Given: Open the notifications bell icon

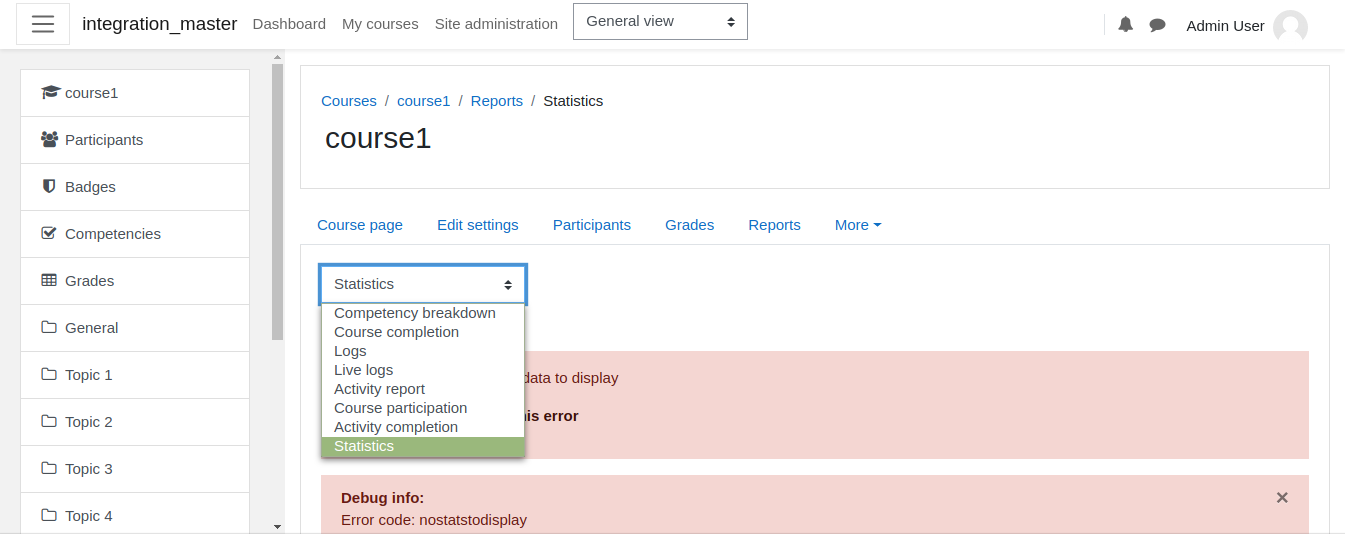Looking at the screenshot, I should click(1126, 25).
